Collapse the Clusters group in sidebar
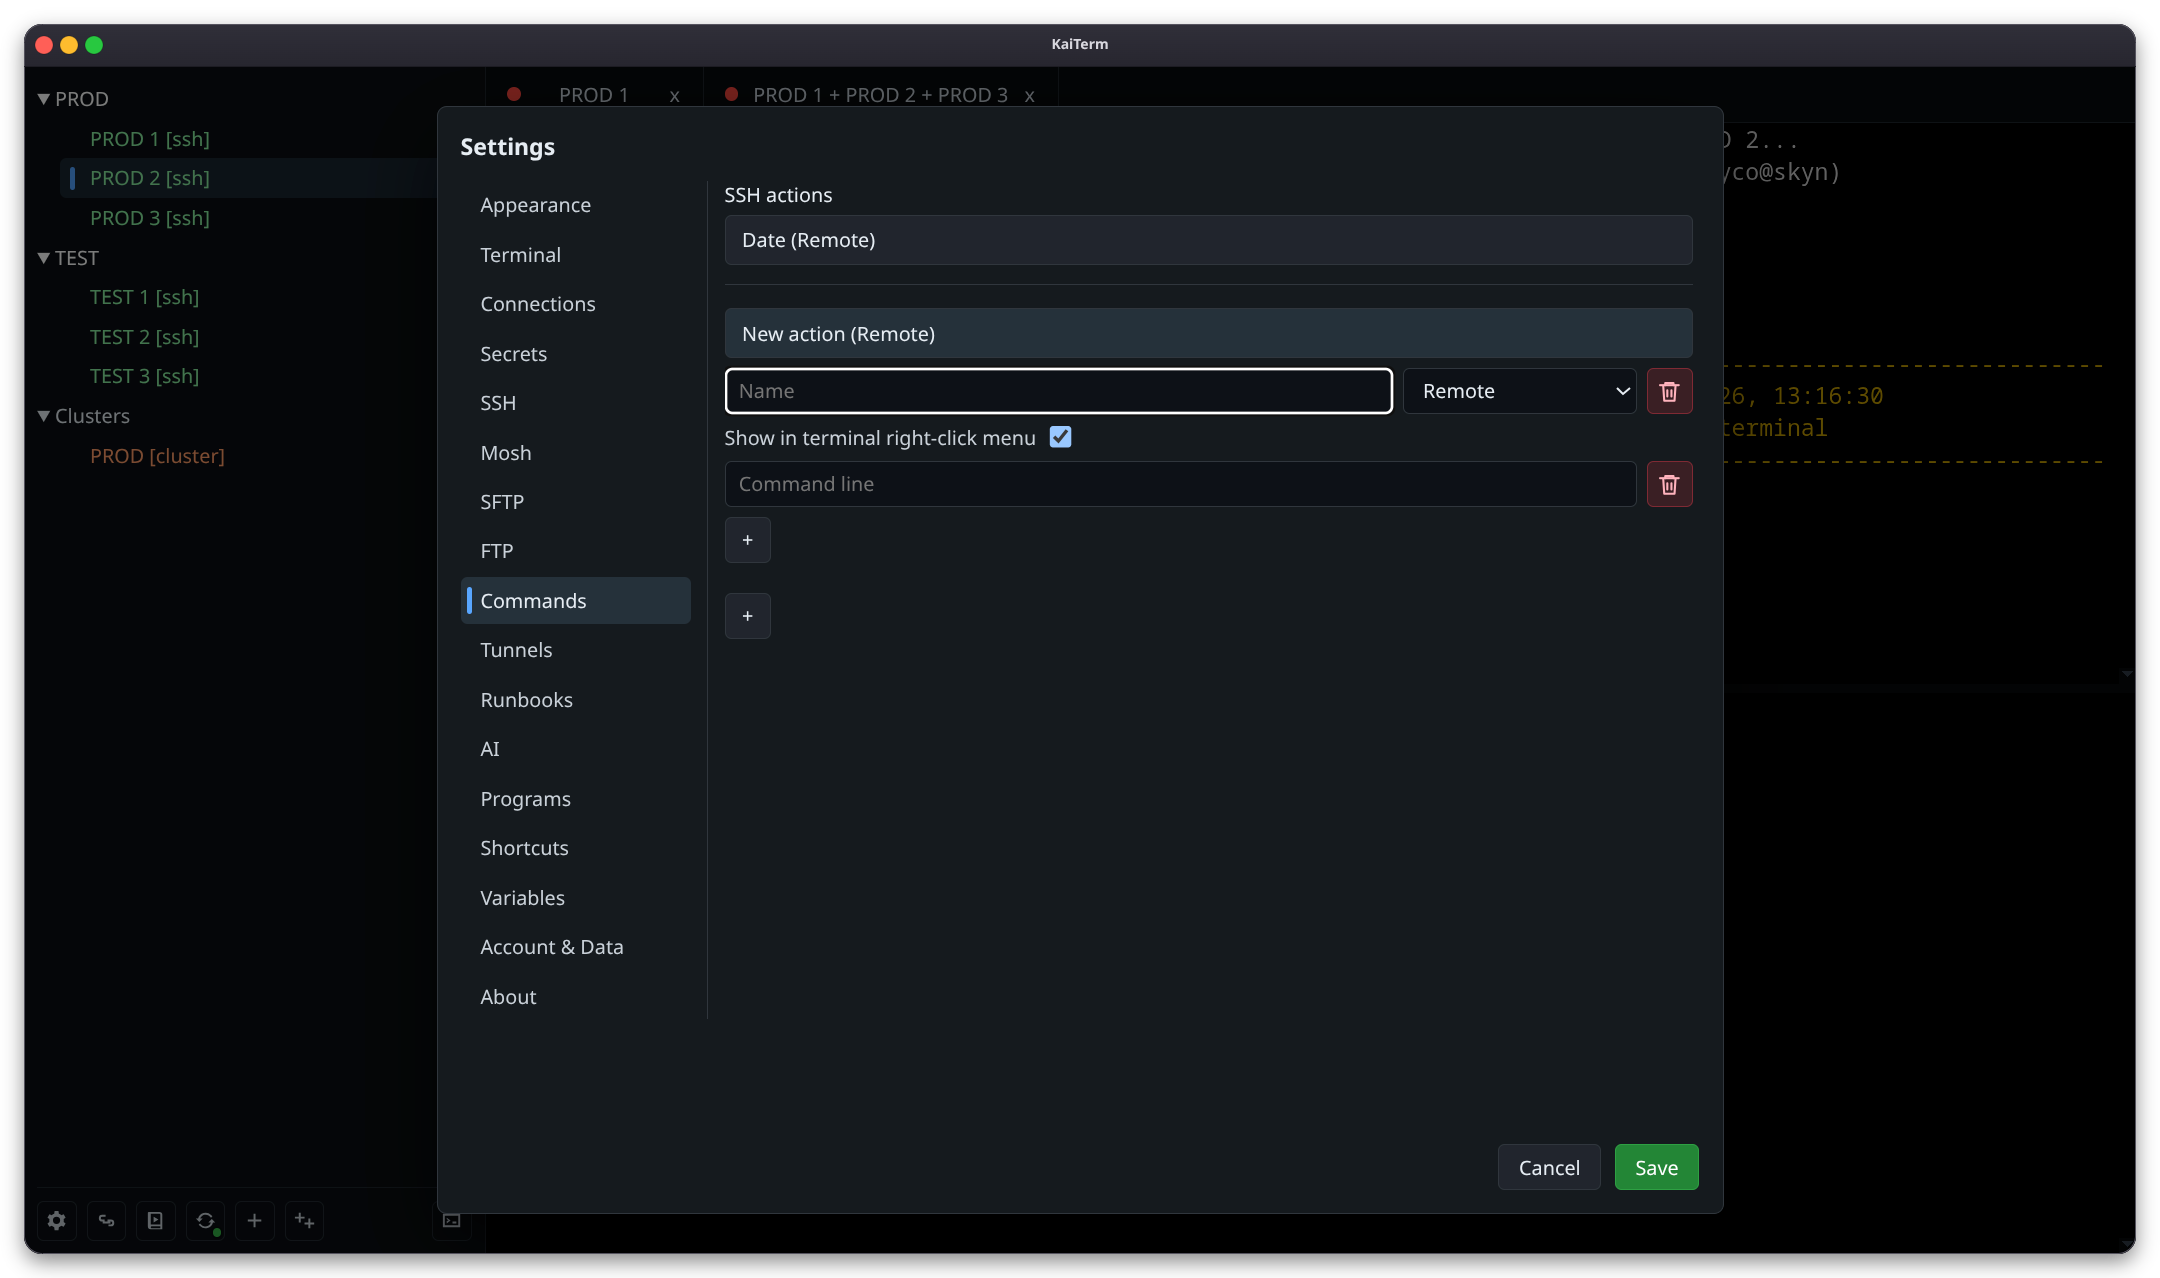 pos(44,416)
